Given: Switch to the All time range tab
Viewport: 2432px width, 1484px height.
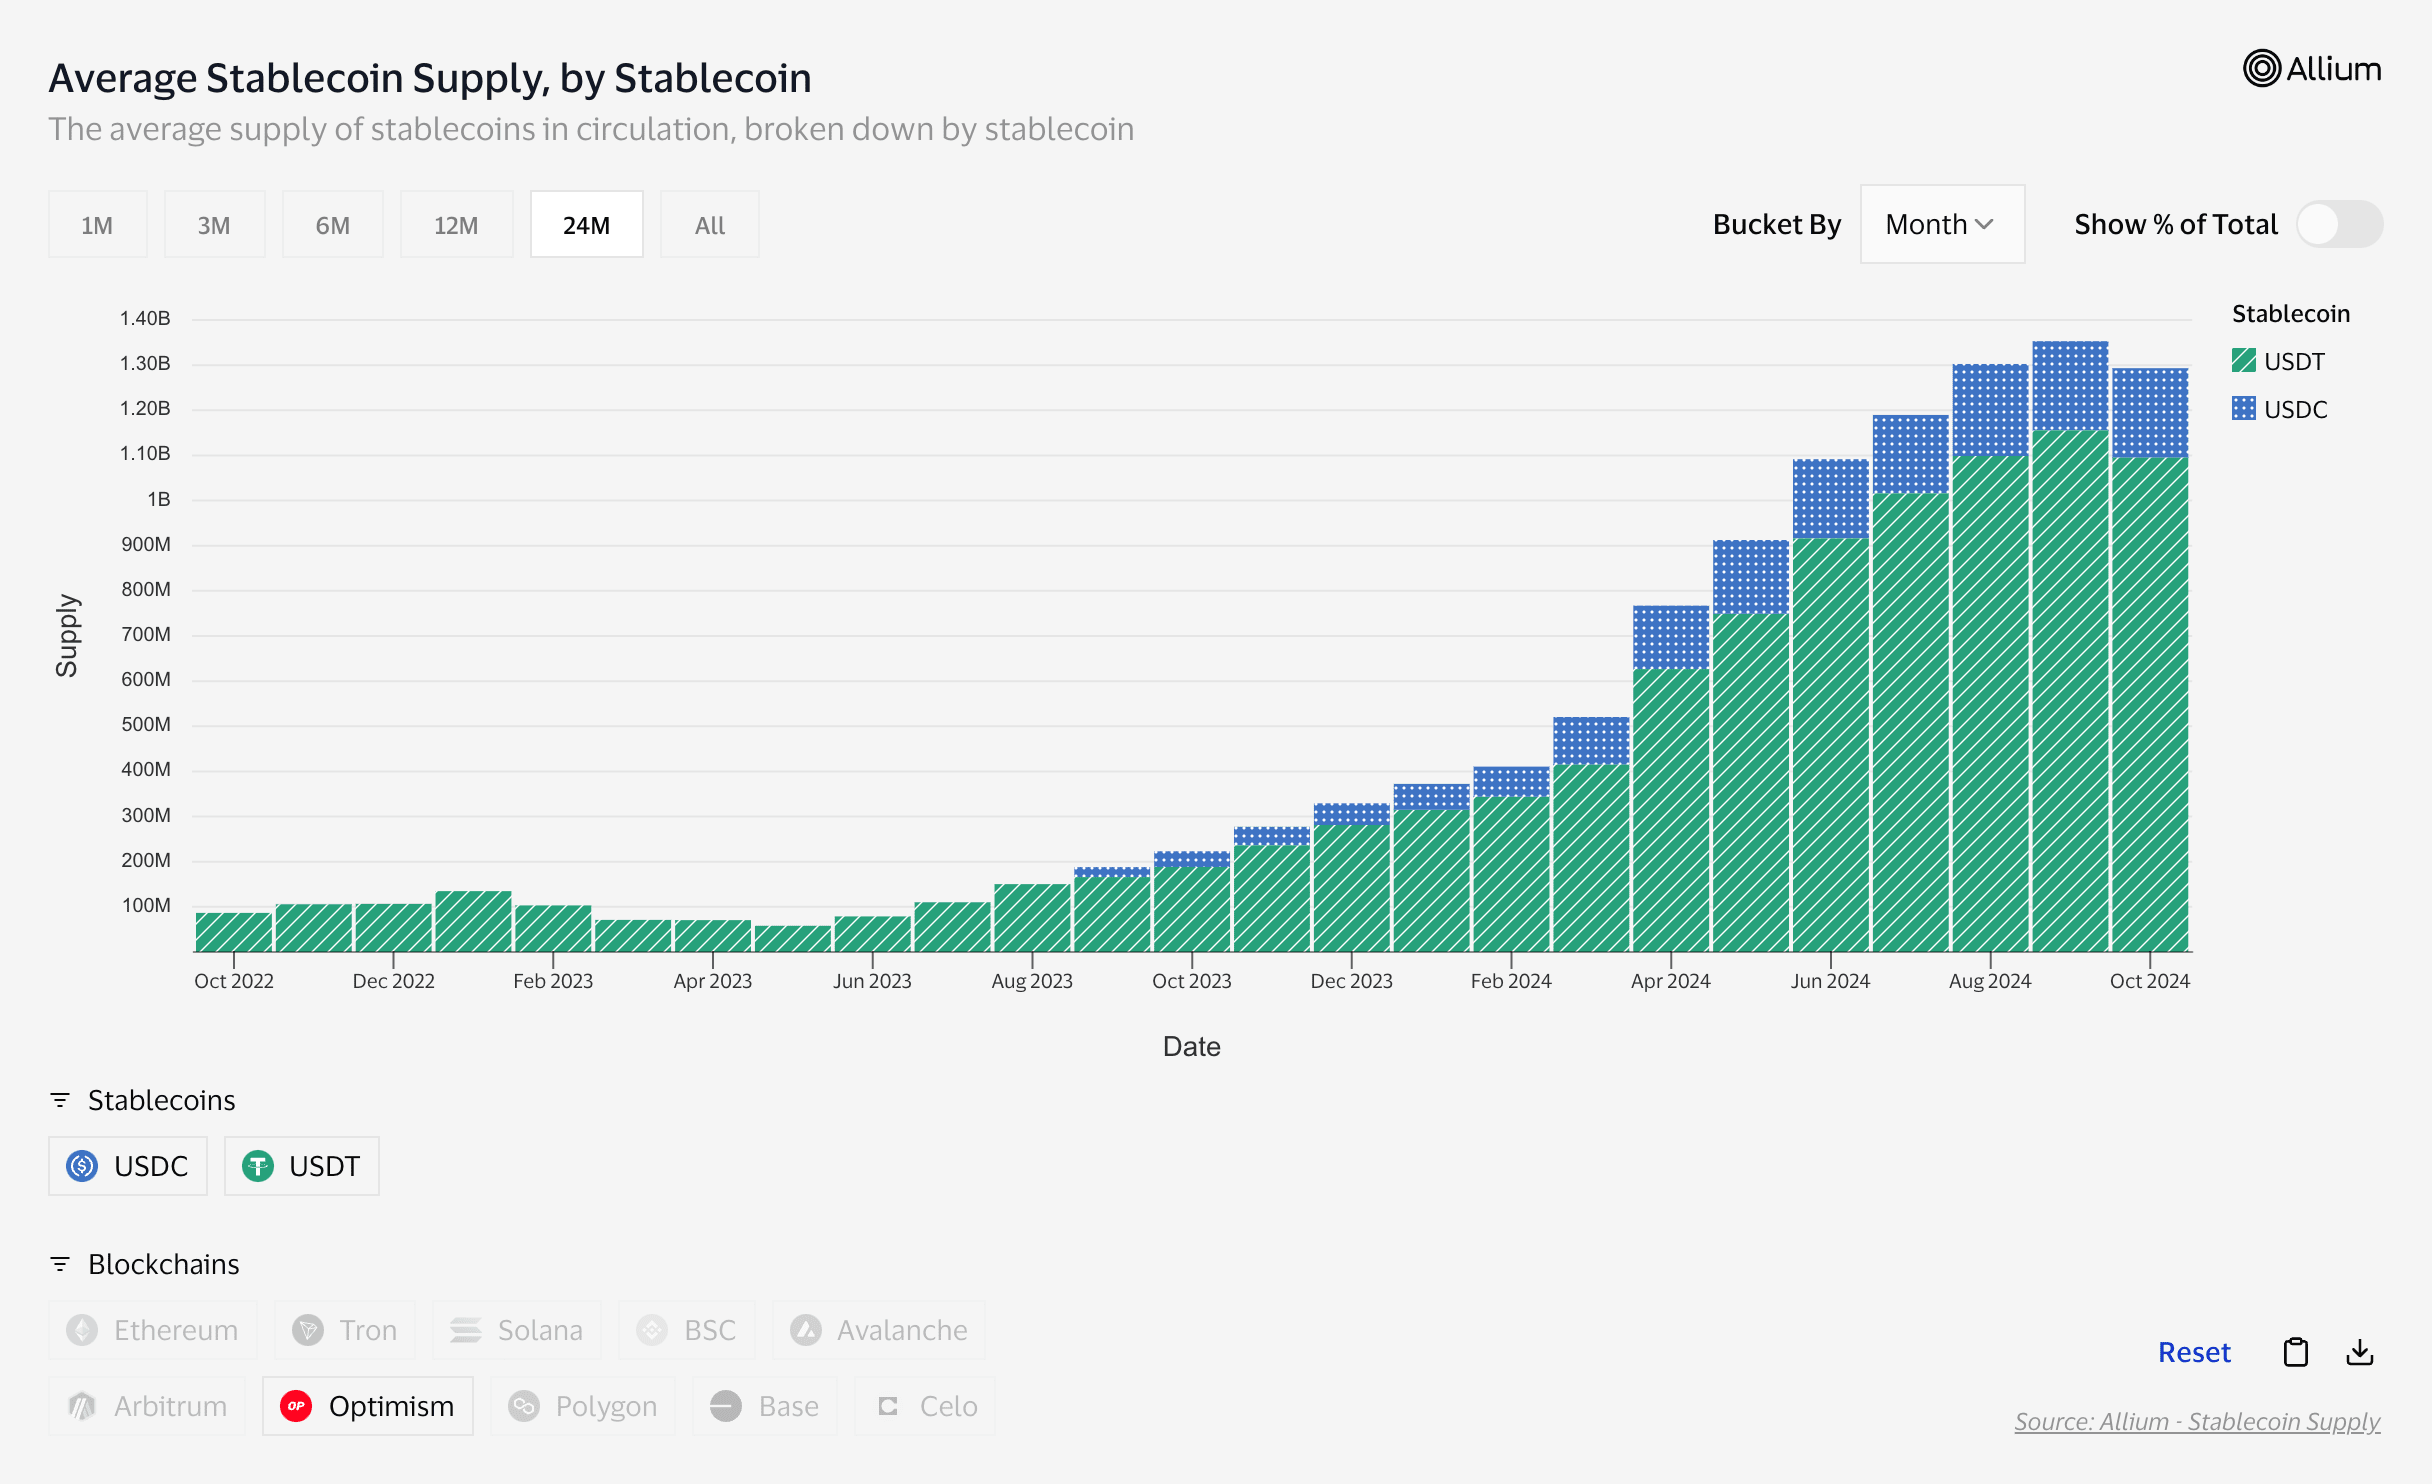Looking at the screenshot, I should (x=709, y=224).
